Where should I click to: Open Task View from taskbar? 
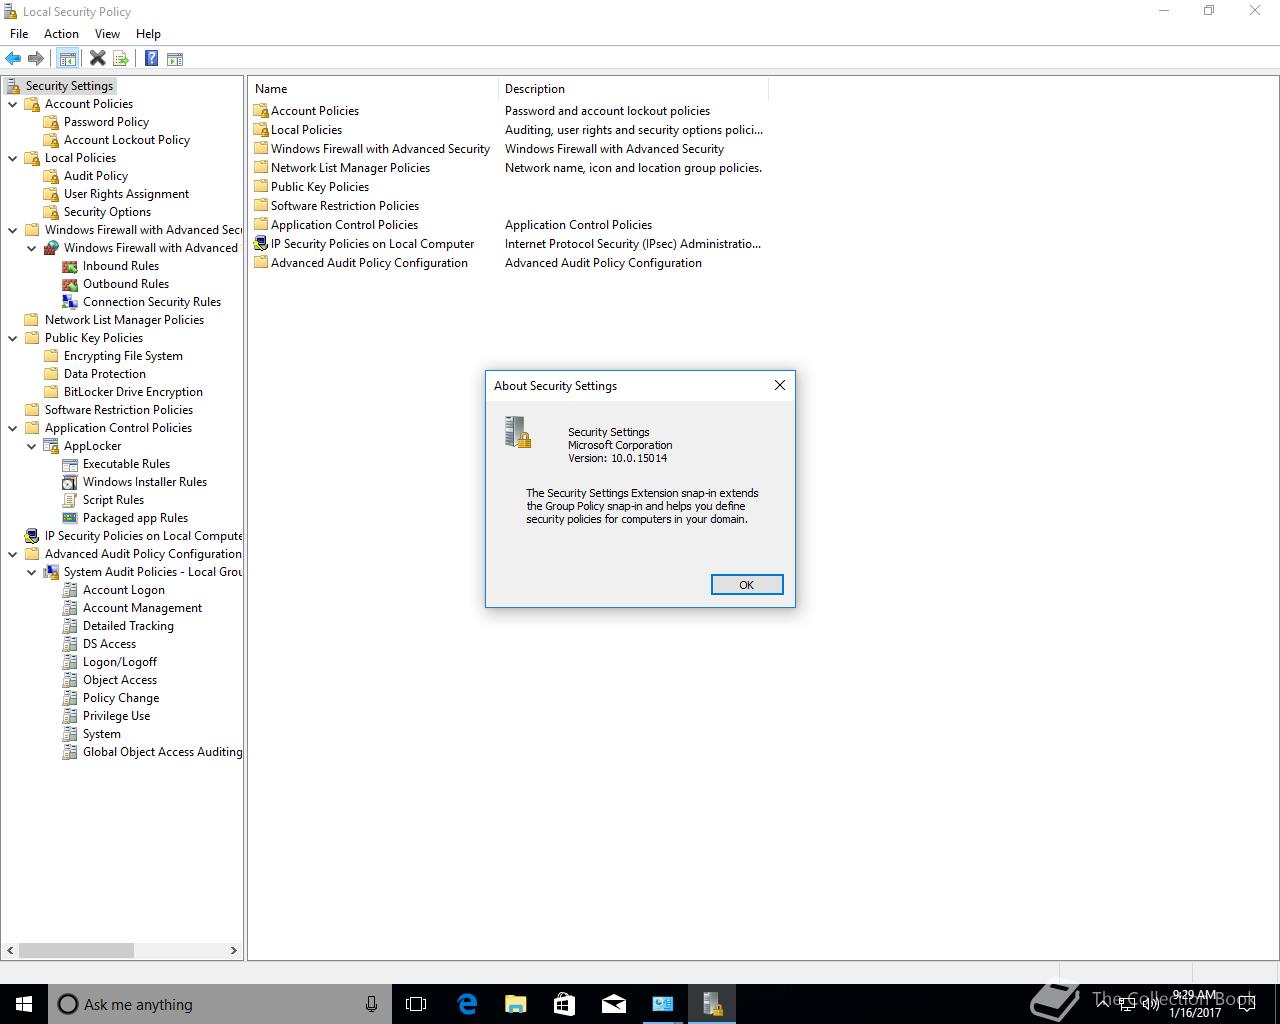[416, 1004]
